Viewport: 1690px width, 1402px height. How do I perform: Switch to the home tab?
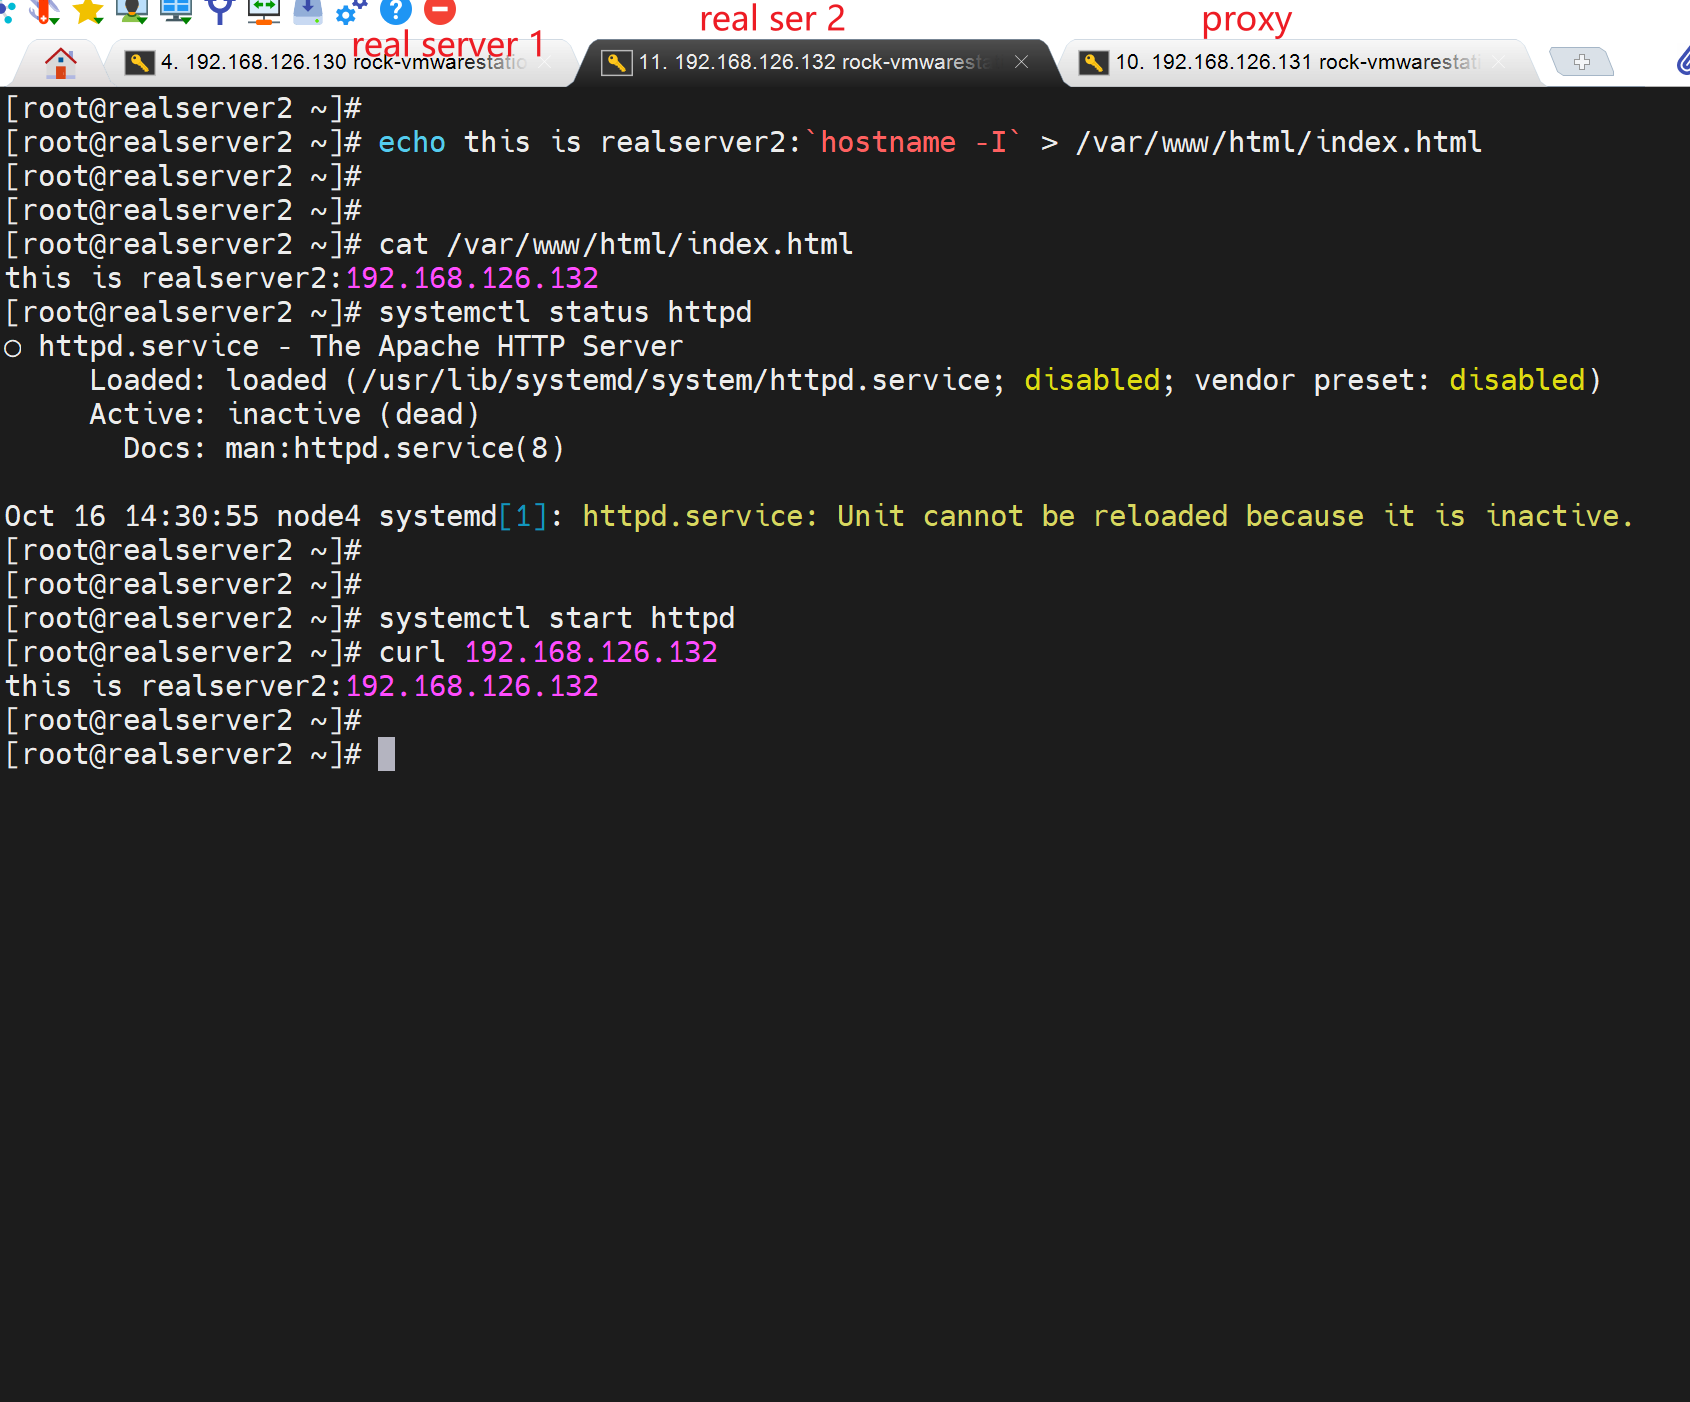[60, 63]
